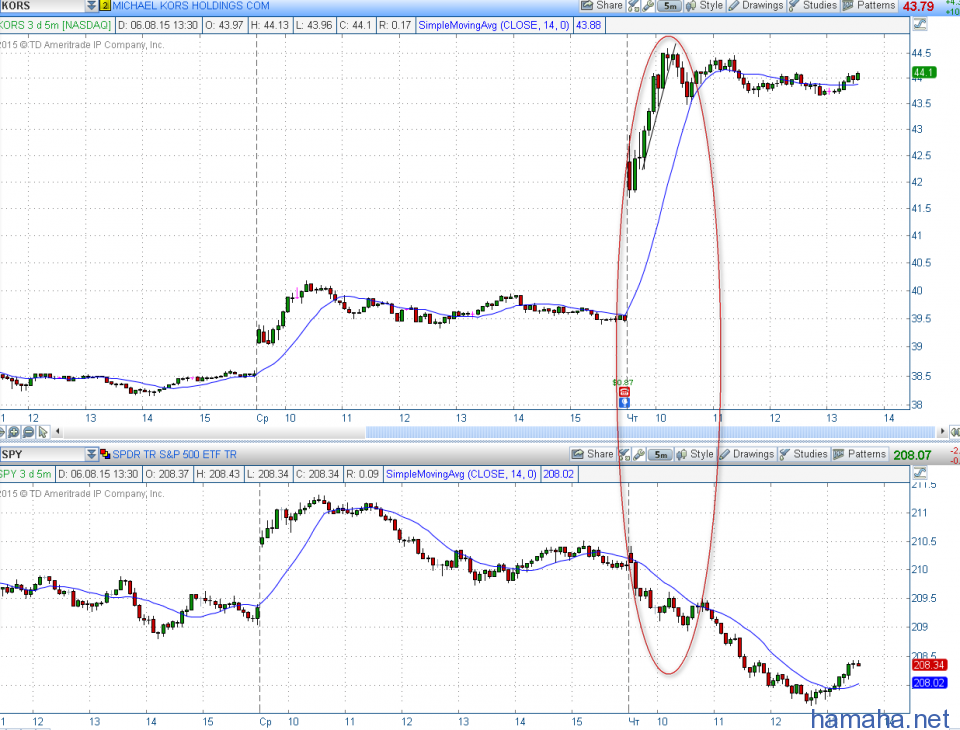Click the MICHAEL KORS HOLDINGS COM title
This screenshot has height=730, width=960.
point(191,6)
